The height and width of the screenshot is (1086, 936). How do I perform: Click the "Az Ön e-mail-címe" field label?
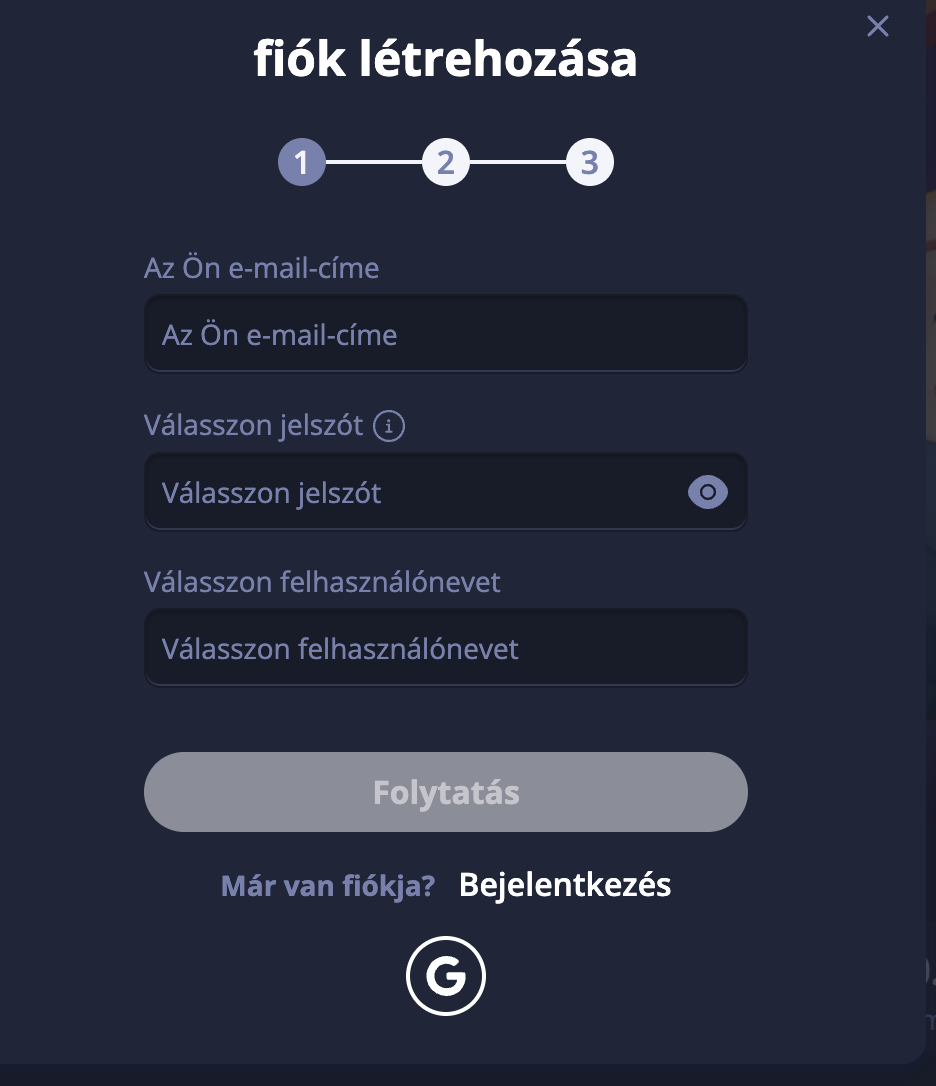point(261,268)
